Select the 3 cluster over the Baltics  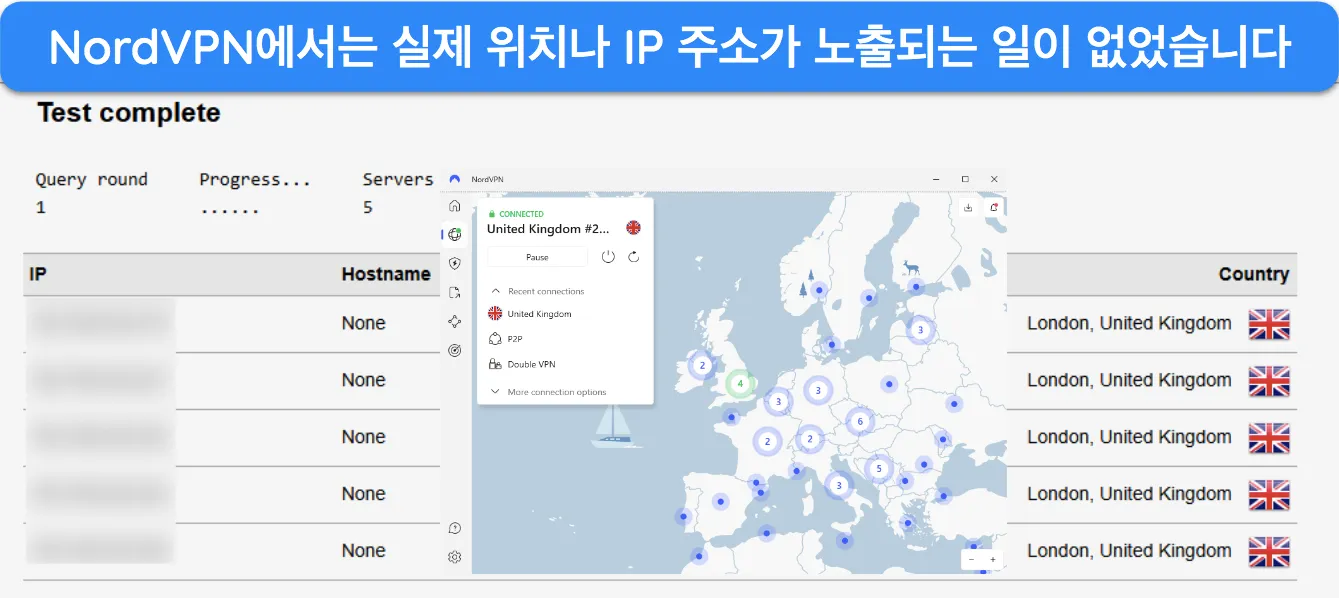pyautogui.click(x=920, y=329)
